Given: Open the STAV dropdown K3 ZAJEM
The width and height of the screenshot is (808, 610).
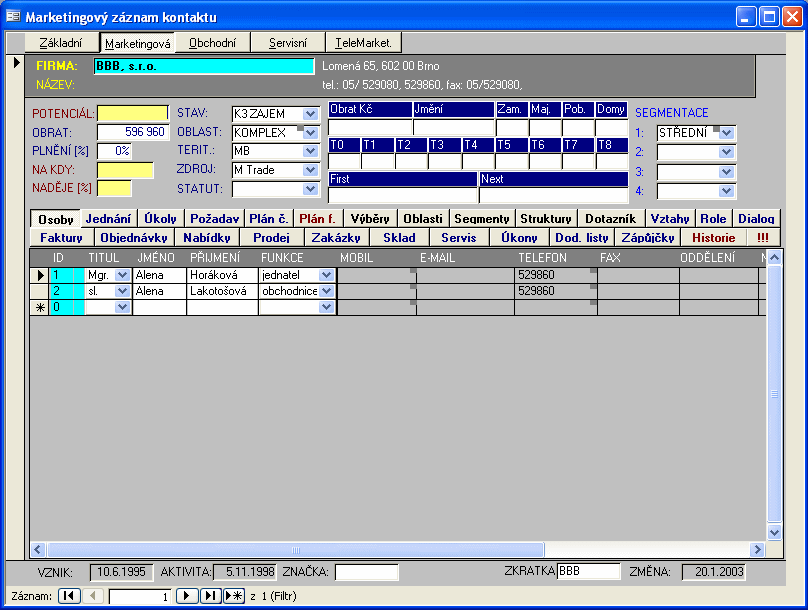Looking at the screenshot, I should pos(310,114).
